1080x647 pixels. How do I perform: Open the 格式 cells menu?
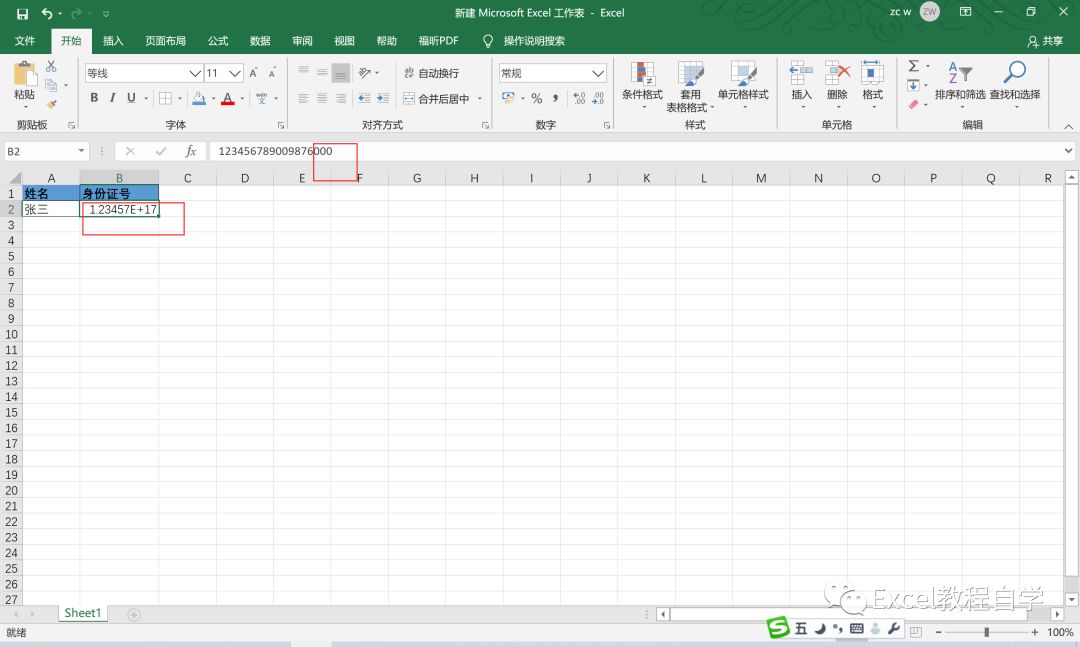pos(872,85)
